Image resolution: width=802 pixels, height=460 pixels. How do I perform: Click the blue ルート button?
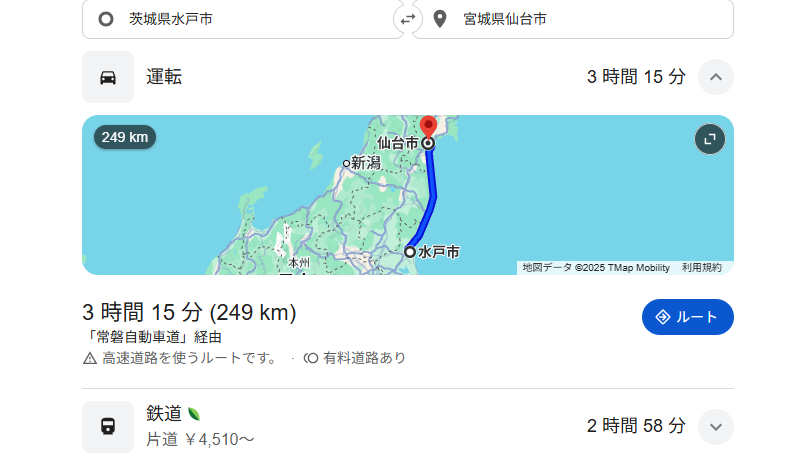(x=687, y=317)
